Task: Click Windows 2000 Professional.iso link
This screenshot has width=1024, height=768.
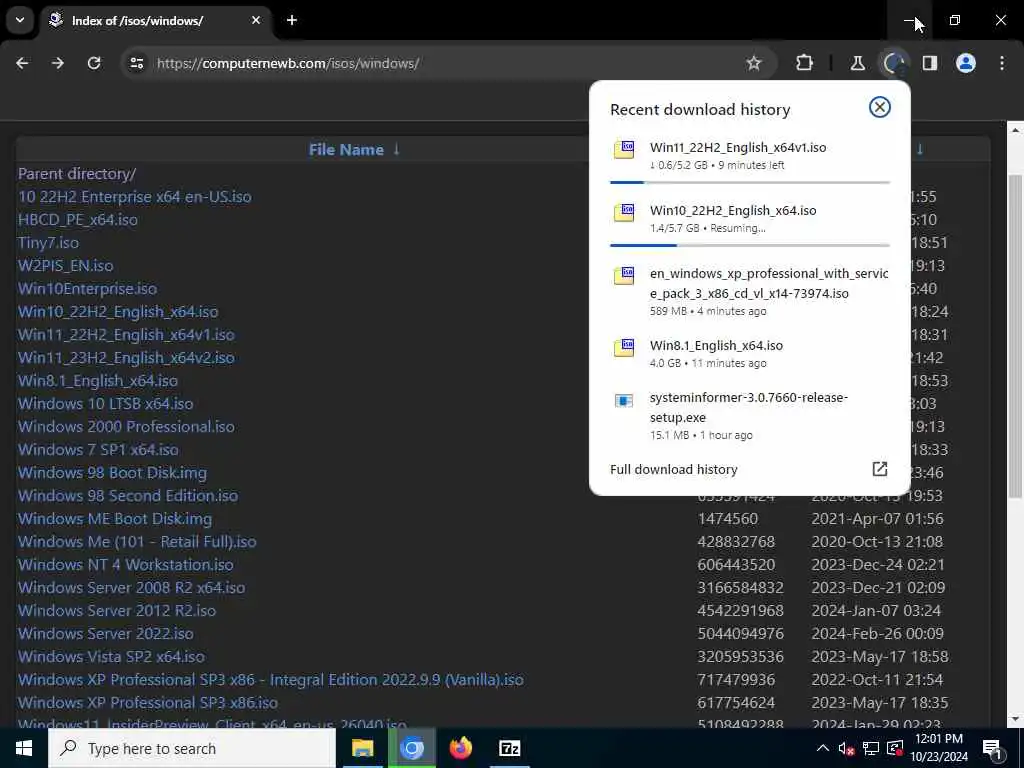Action: click(126, 426)
